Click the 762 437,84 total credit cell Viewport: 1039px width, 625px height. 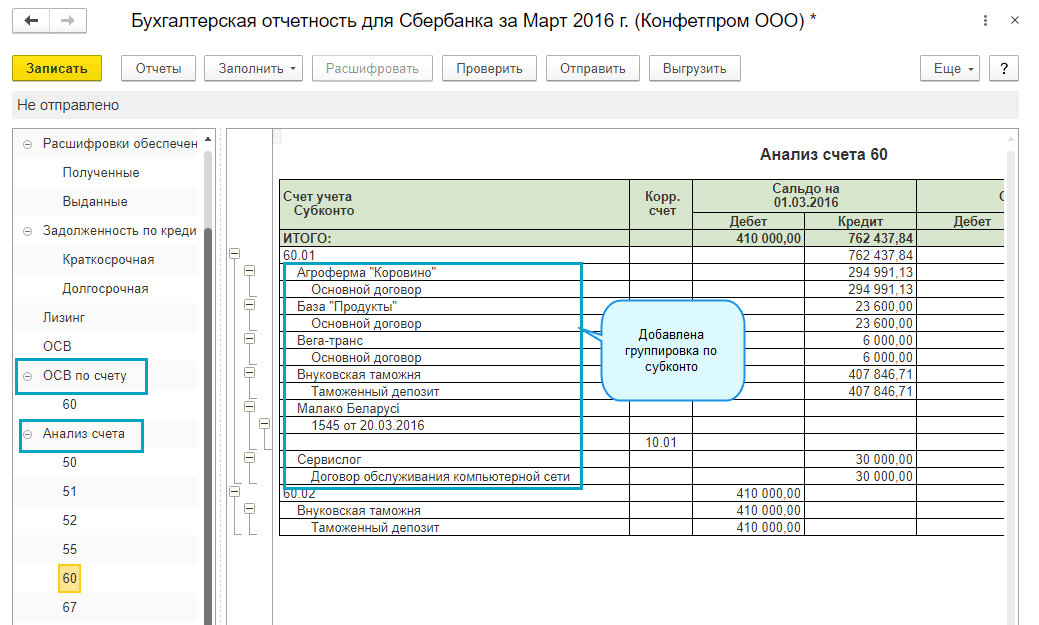pyautogui.click(x=860, y=239)
